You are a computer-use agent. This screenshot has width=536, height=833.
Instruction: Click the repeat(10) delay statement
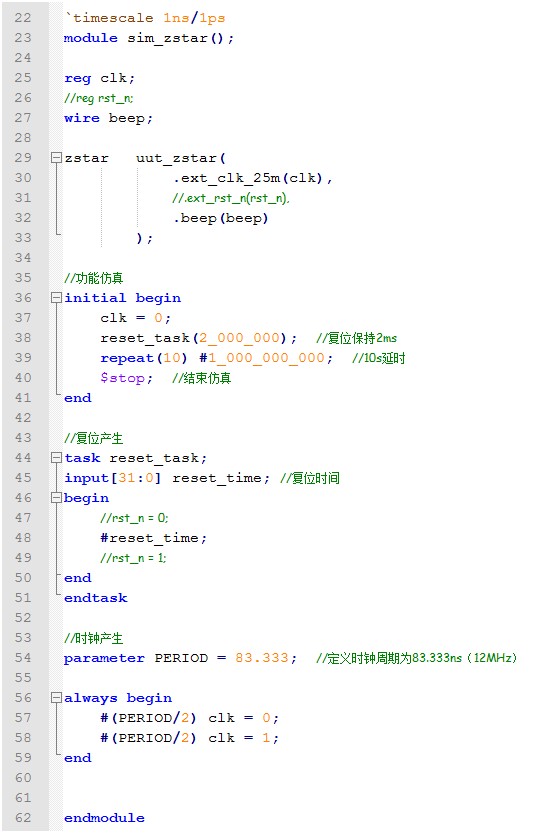click(x=217, y=359)
